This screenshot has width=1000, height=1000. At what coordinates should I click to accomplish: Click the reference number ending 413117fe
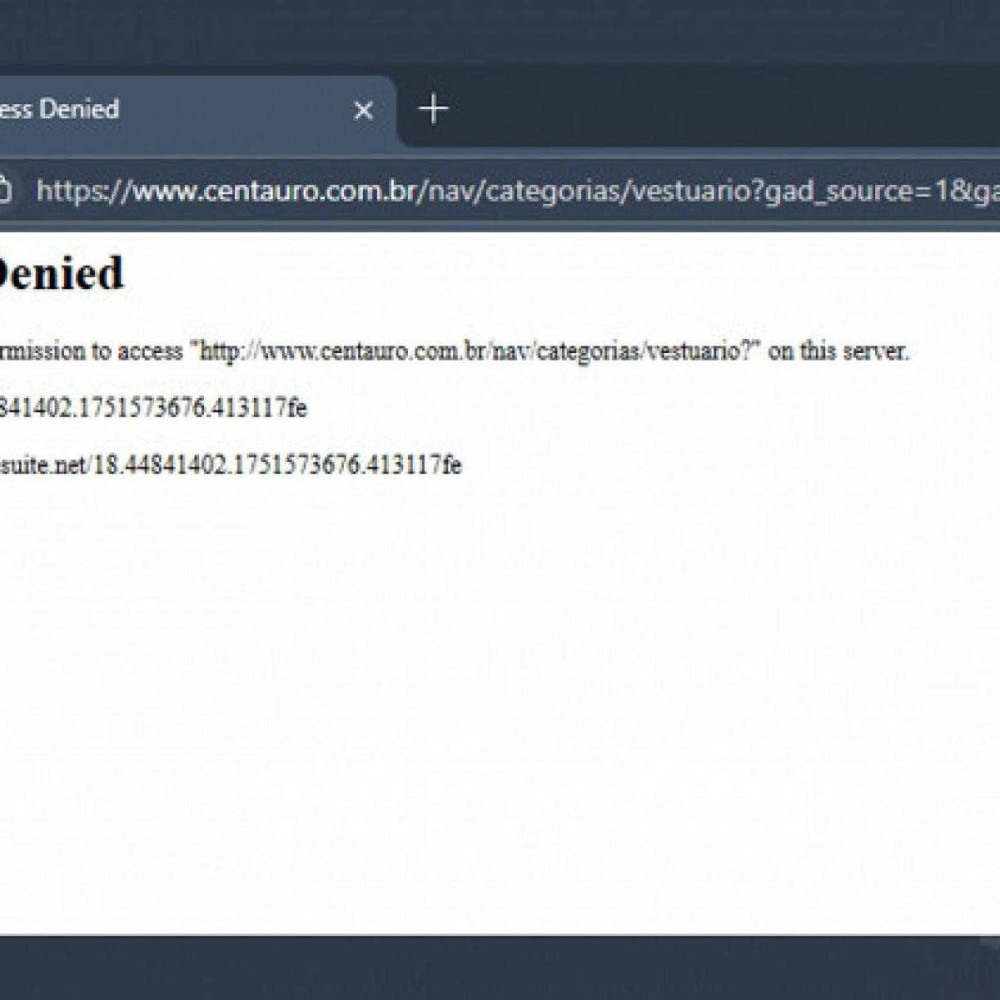[153, 408]
